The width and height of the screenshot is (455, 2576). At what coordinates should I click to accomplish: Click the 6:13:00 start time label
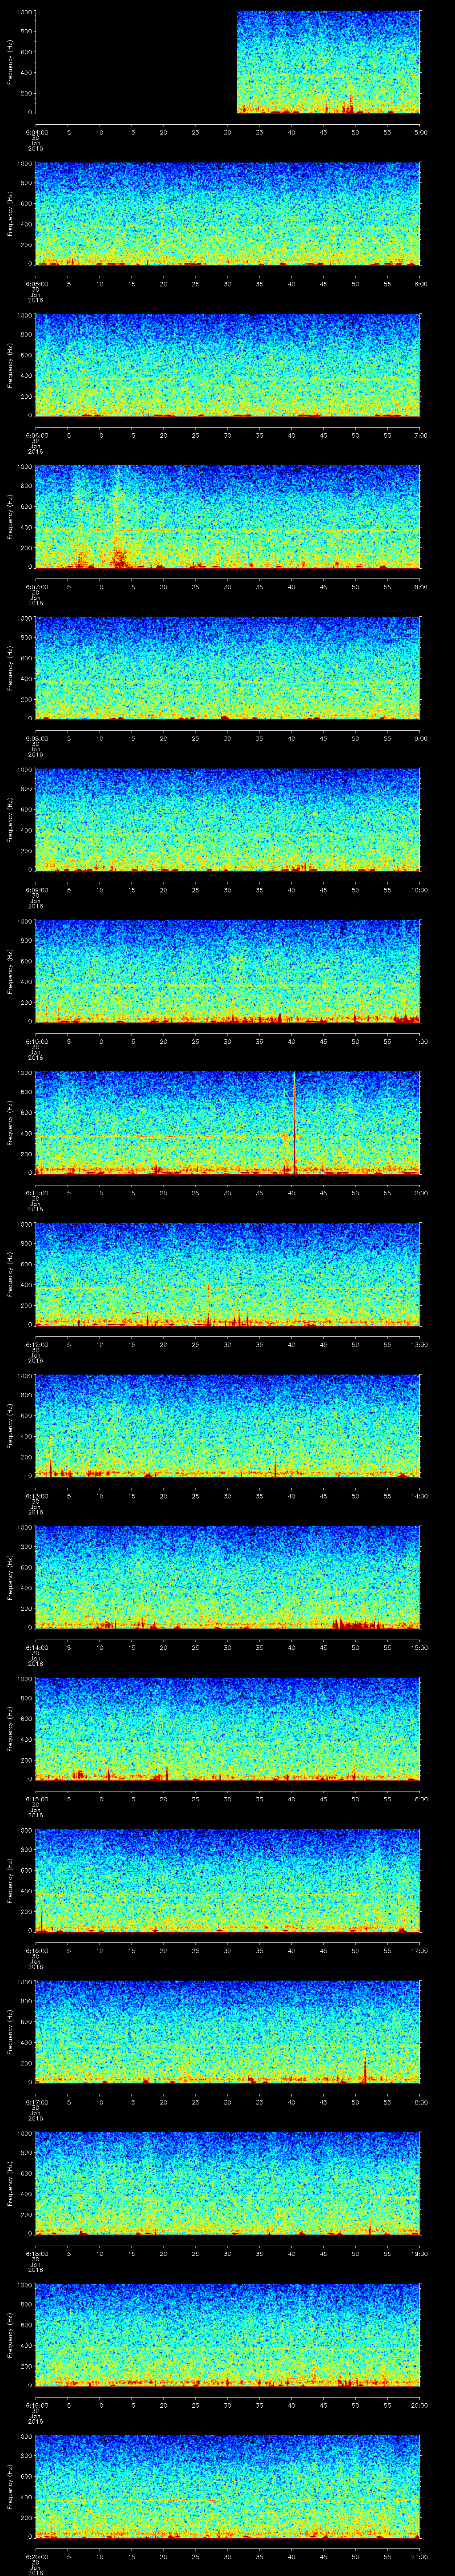[36, 1496]
